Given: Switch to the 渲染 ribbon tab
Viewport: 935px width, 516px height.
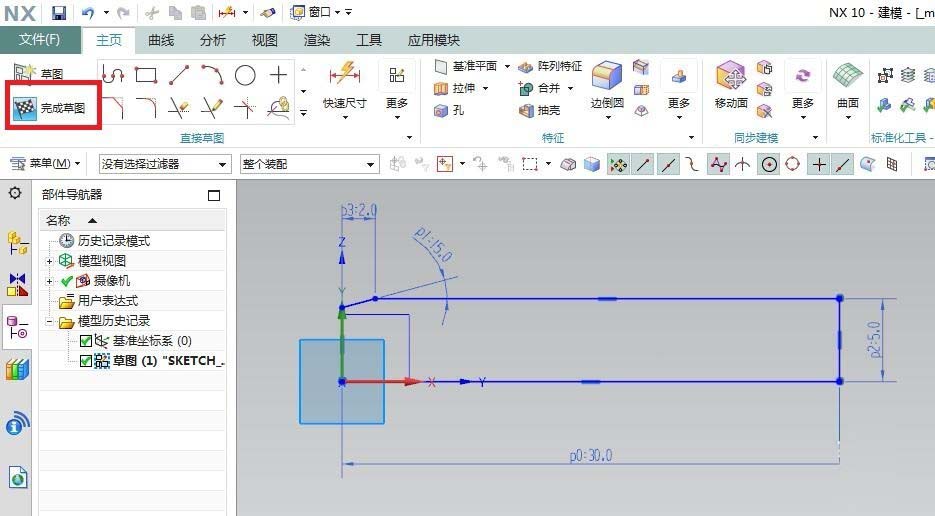Looking at the screenshot, I should point(317,40).
